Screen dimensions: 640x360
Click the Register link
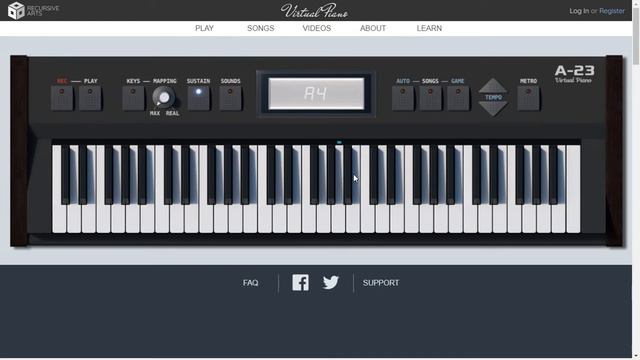click(611, 11)
